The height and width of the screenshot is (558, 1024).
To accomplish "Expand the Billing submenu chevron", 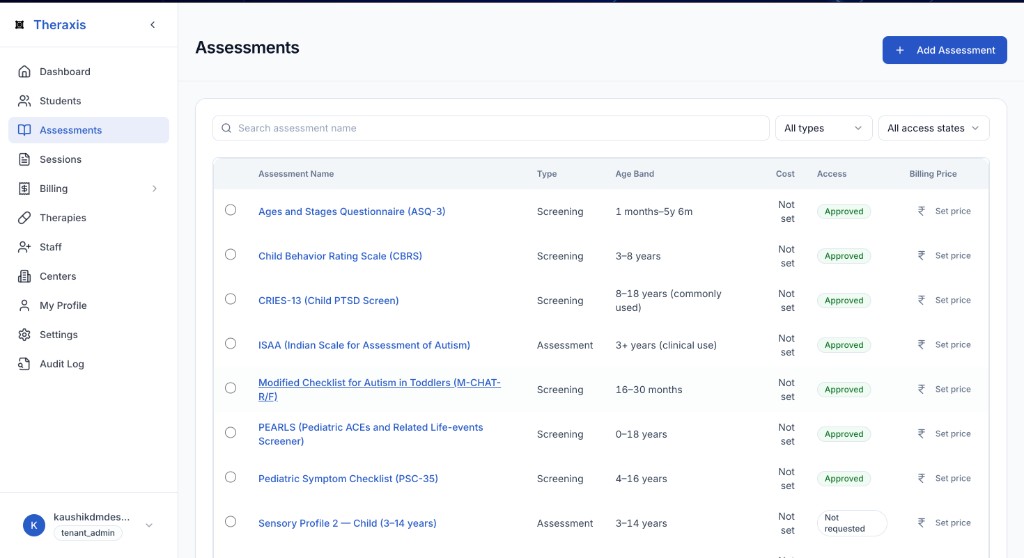I will [155, 188].
